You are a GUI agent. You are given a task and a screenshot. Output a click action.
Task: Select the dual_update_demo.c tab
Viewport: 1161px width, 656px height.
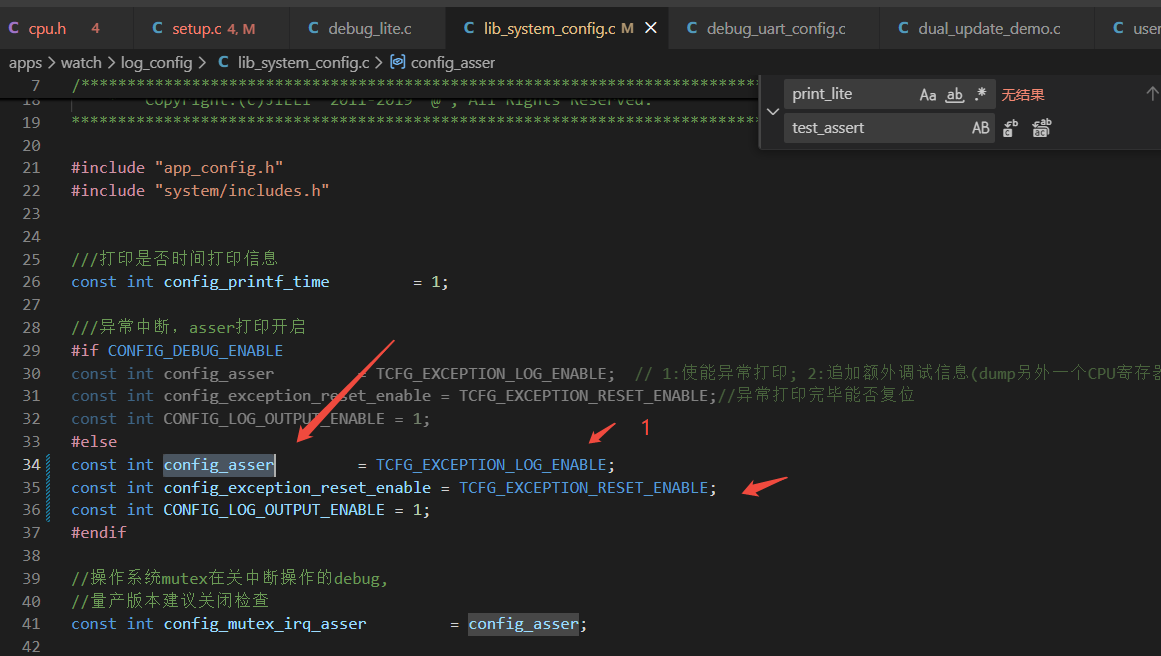[988, 29]
